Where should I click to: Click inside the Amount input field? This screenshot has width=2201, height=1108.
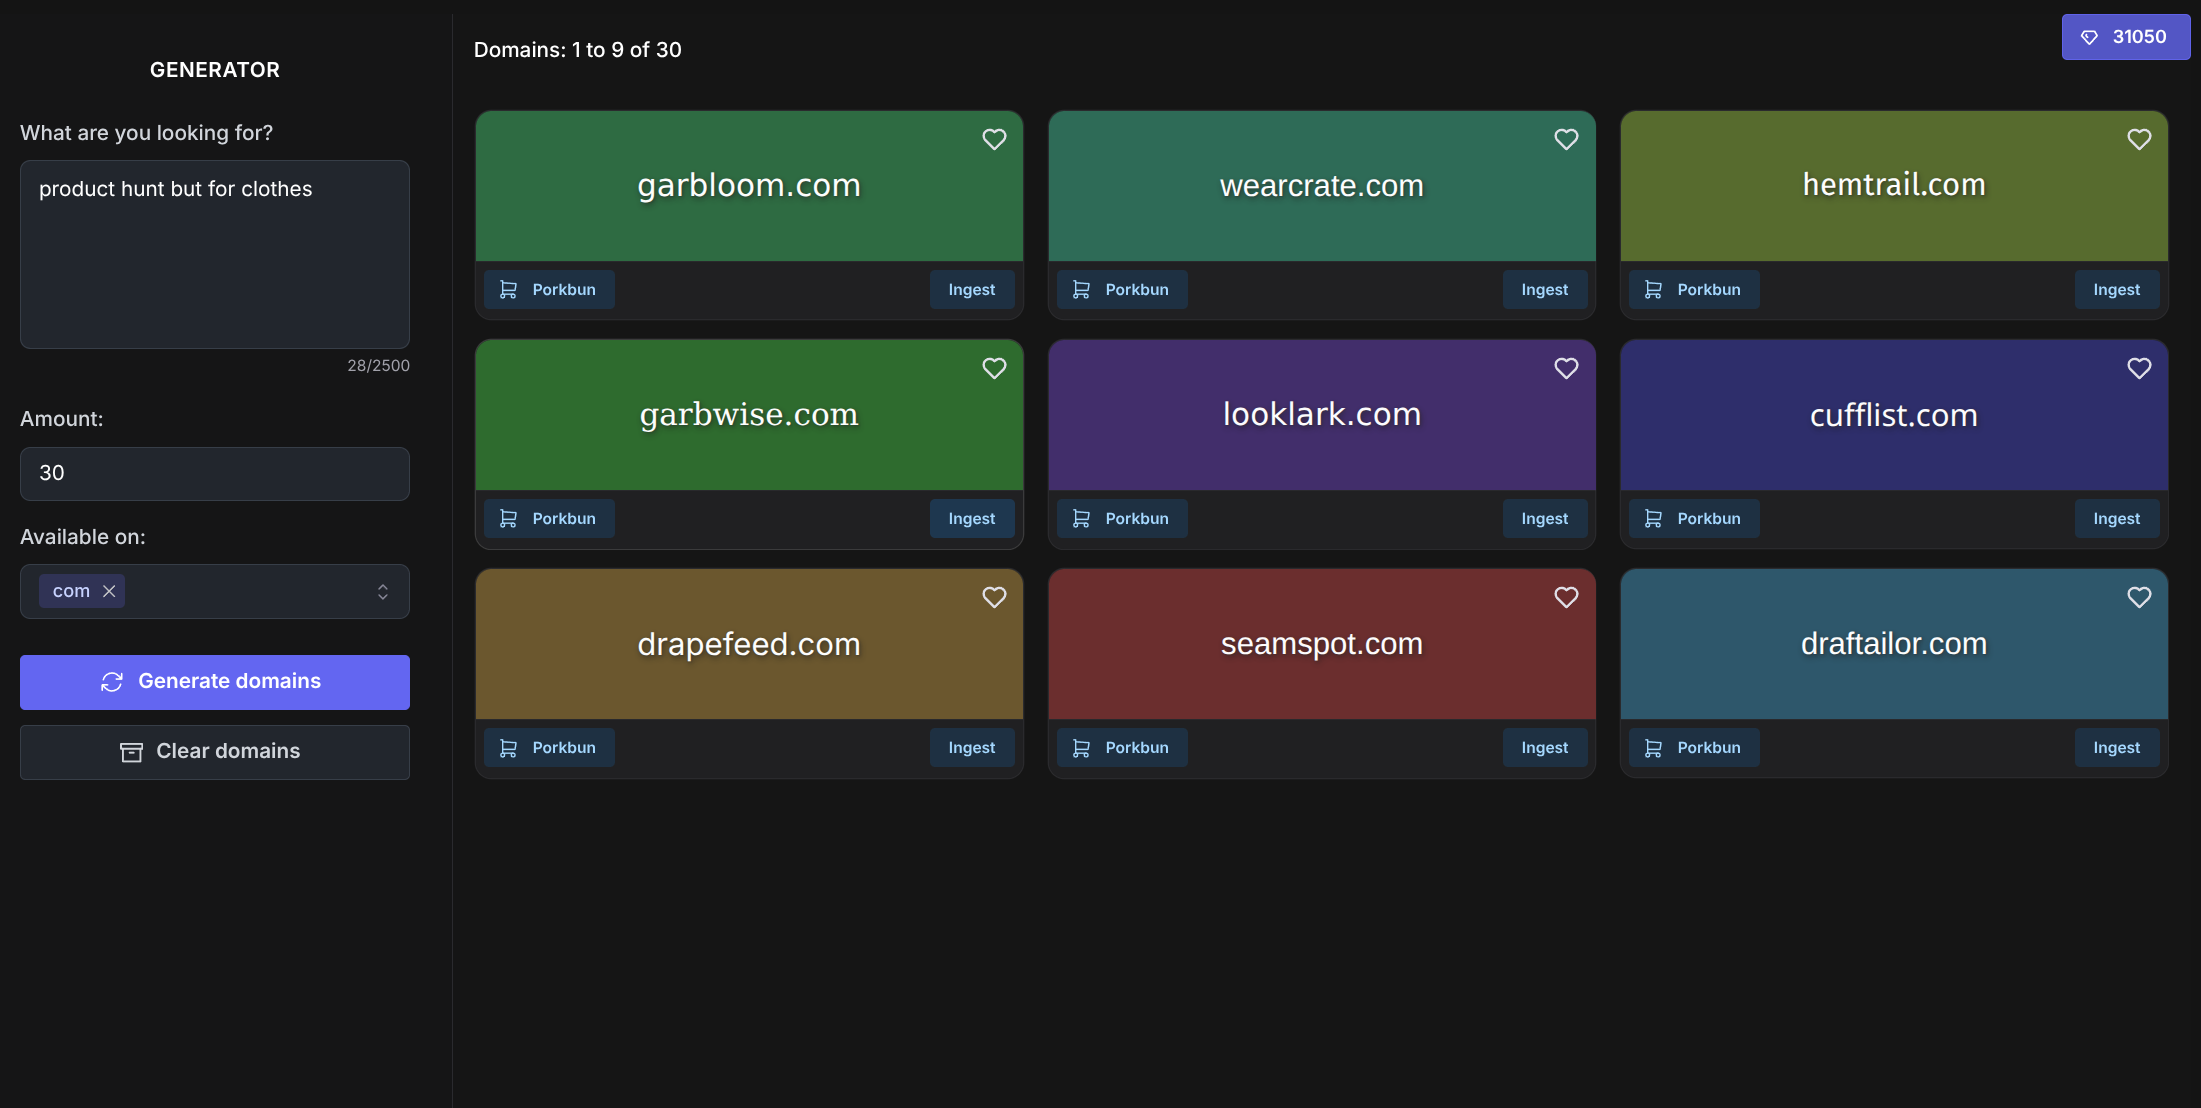214,473
